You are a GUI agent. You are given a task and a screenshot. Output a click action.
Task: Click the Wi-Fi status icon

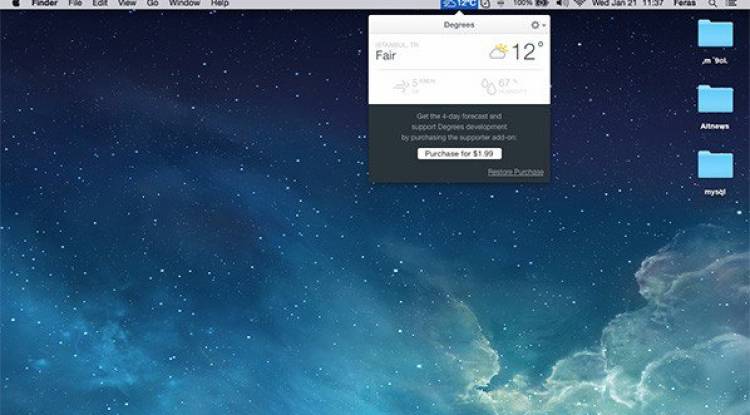click(580, 3)
